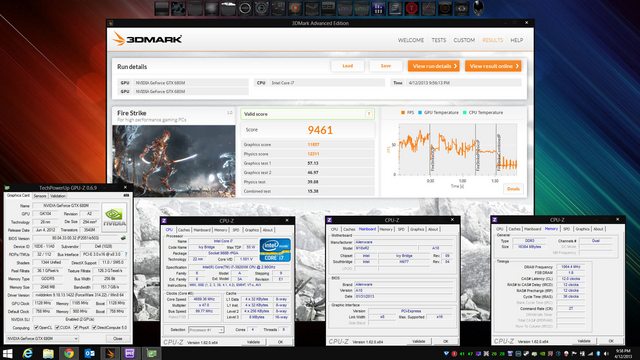Screen dimensions: 640x360
Task: Click the Fire Strike preview thumbnail
Action: pyautogui.click(x=174, y=160)
